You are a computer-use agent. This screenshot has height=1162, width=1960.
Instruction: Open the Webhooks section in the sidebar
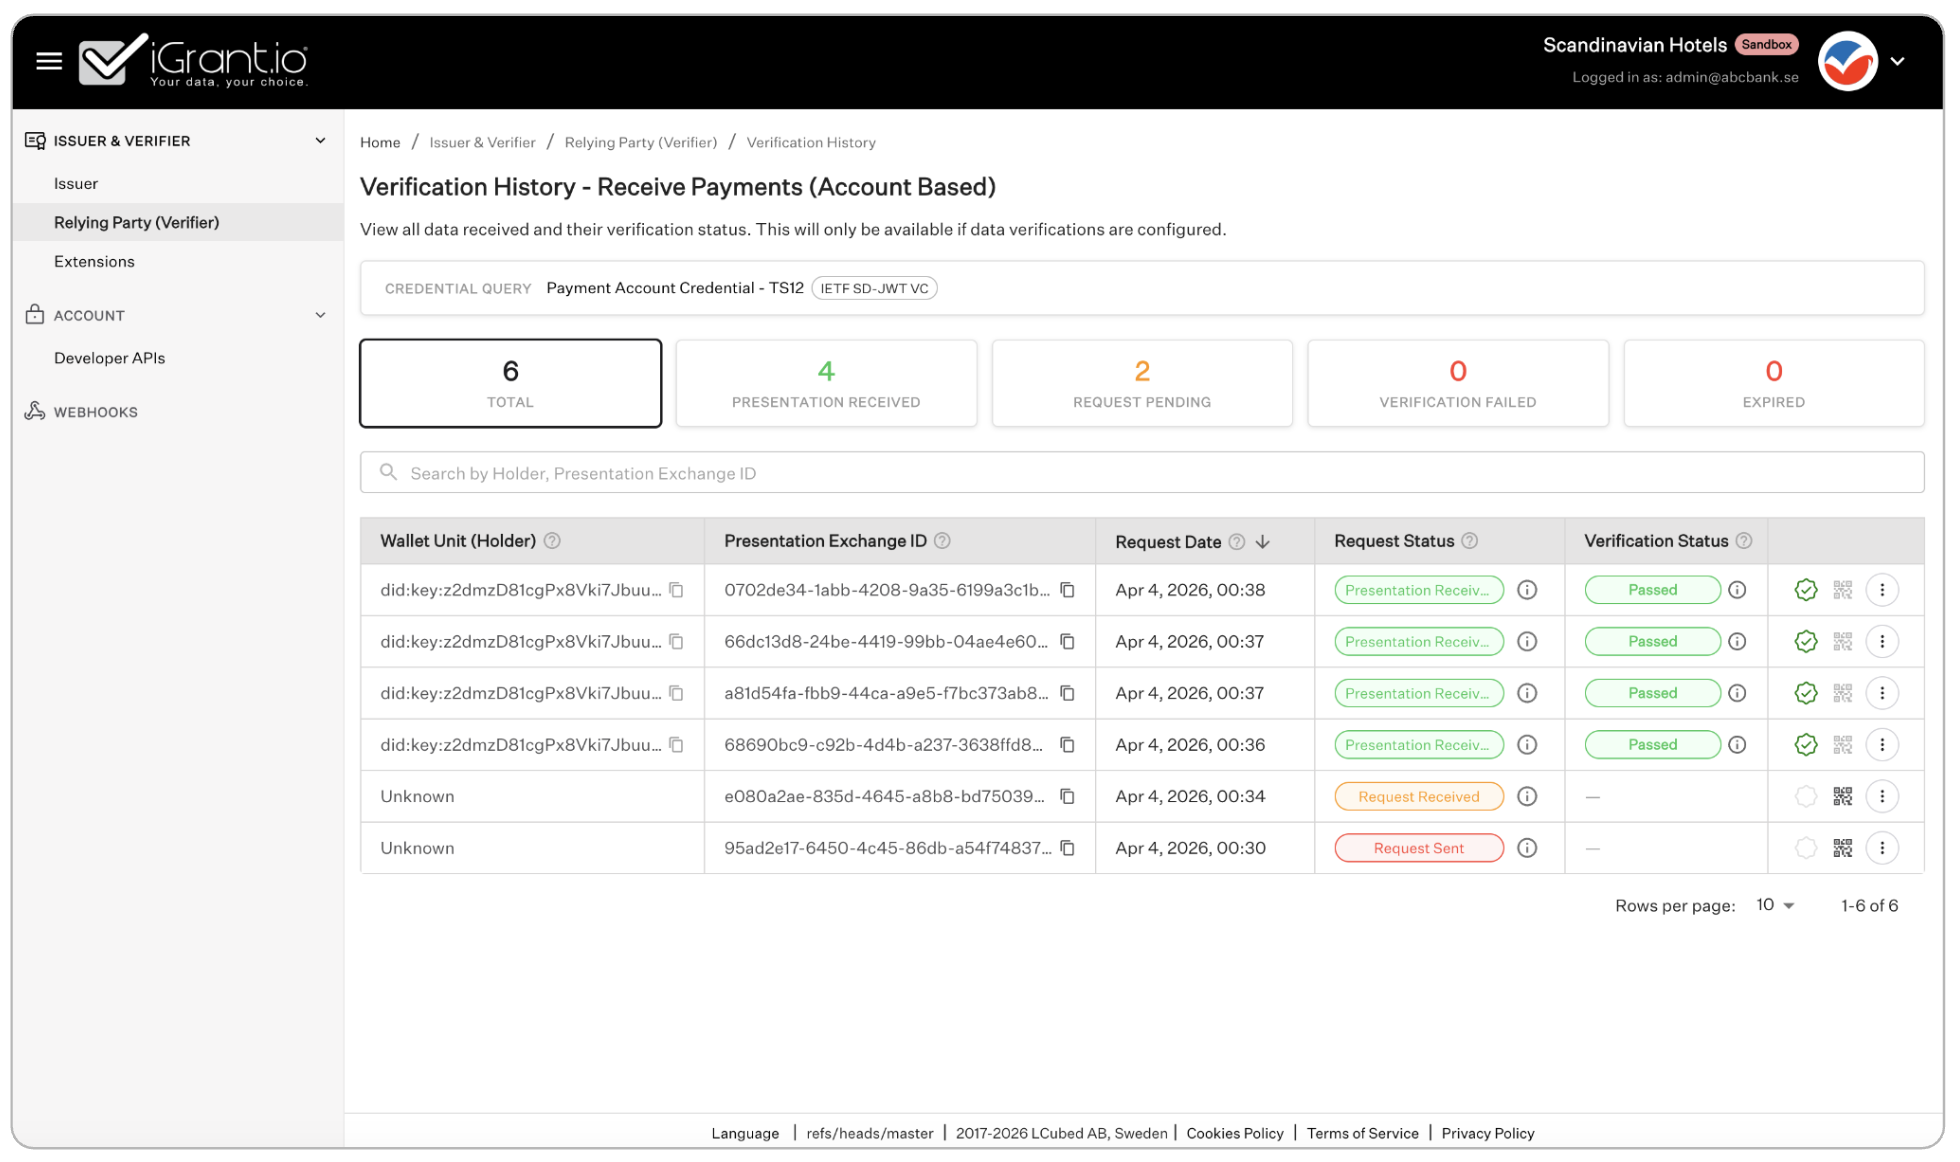96,411
